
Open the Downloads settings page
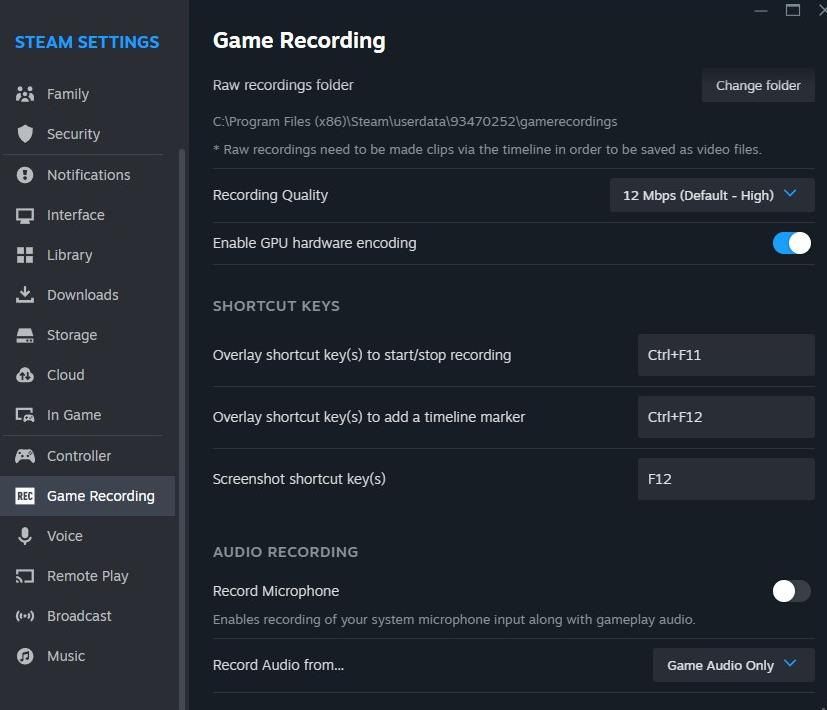click(x=83, y=295)
